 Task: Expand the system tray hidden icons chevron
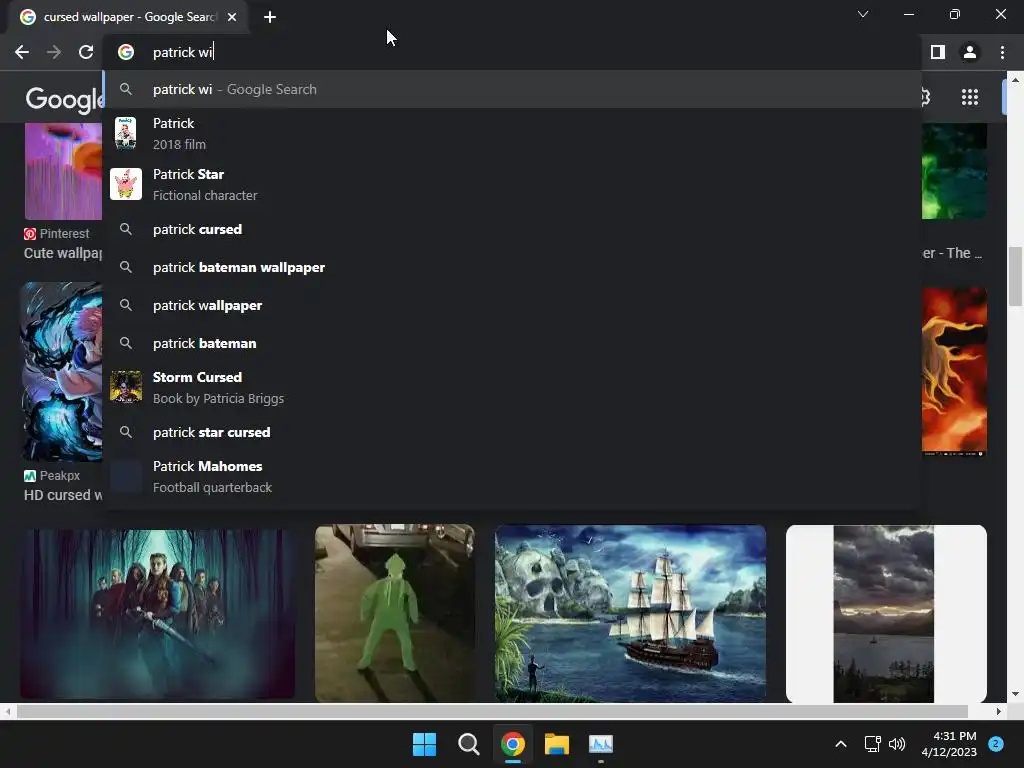(x=841, y=744)
